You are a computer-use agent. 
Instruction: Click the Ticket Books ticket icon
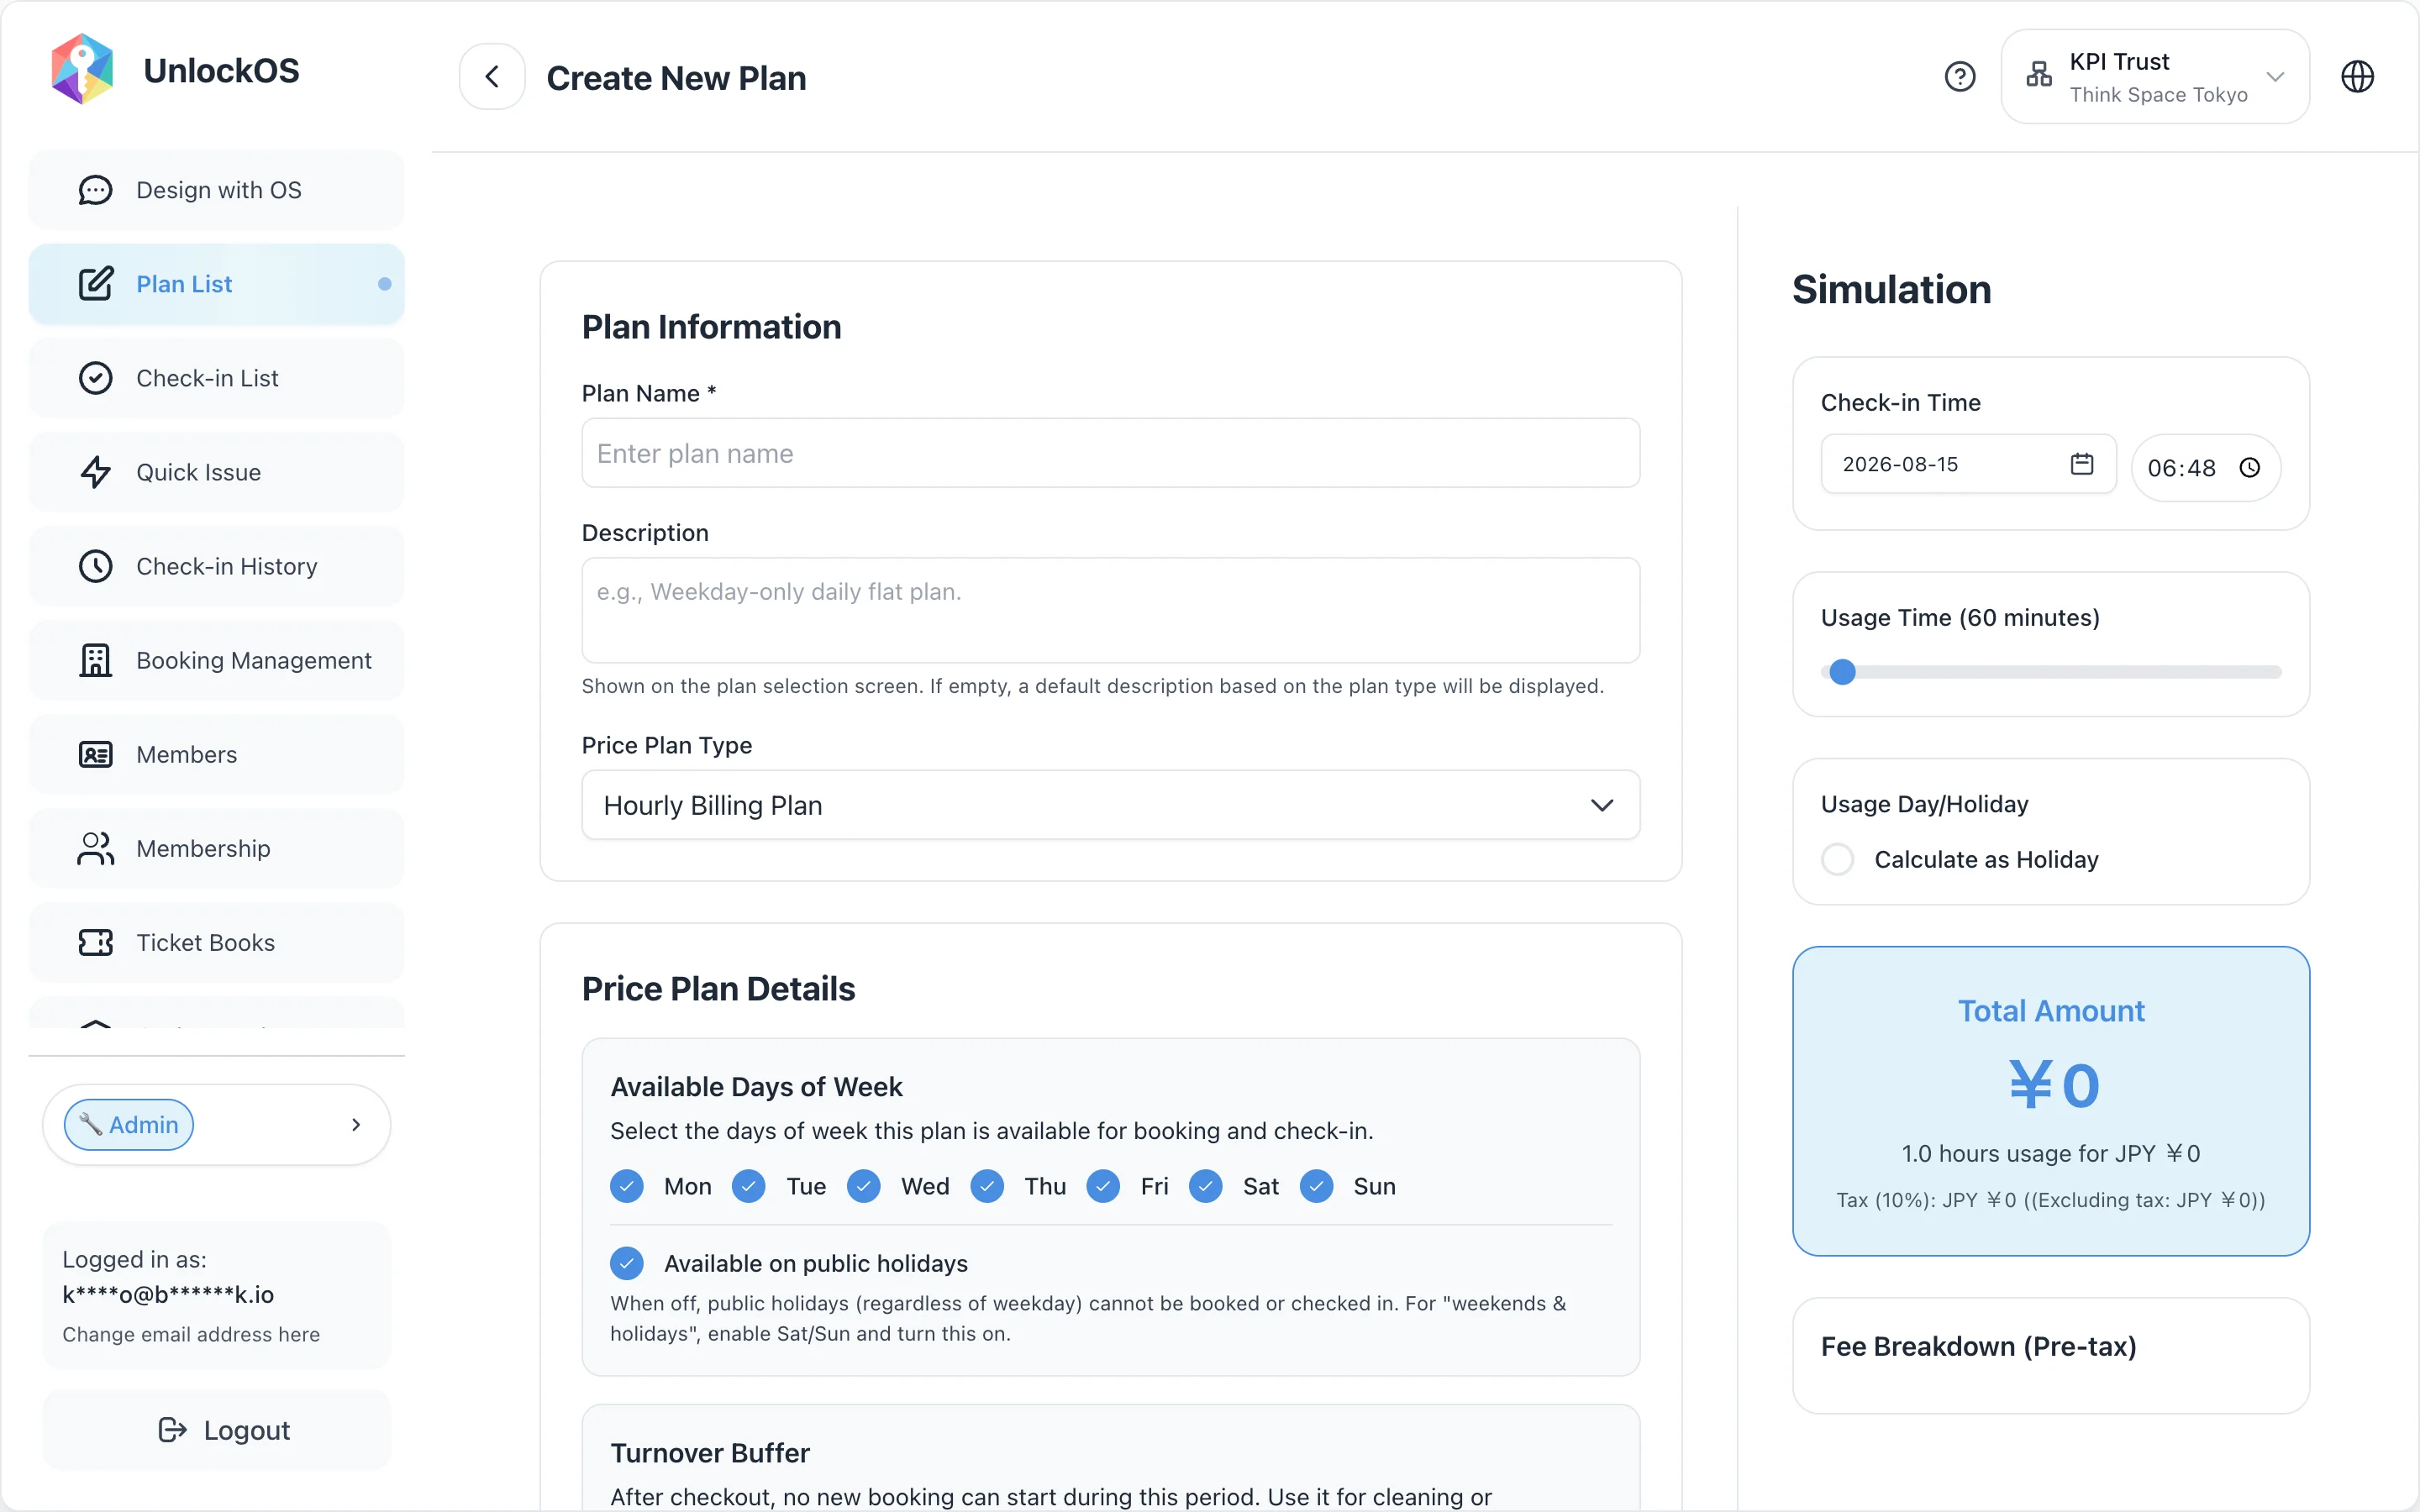point(96,942)
